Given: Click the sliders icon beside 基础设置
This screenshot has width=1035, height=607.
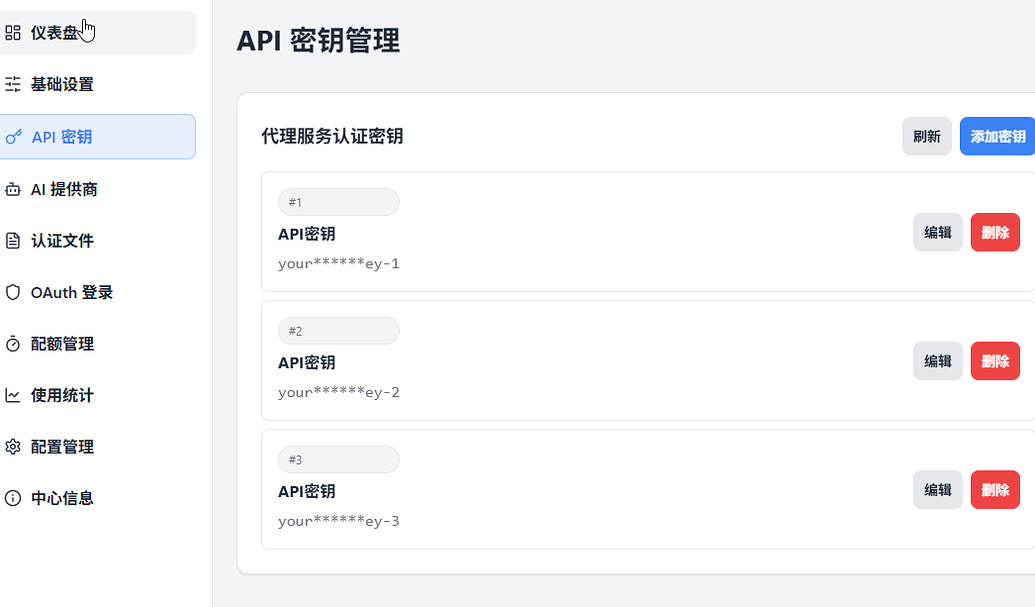Looking at the screenshot, I should [13, 84].
